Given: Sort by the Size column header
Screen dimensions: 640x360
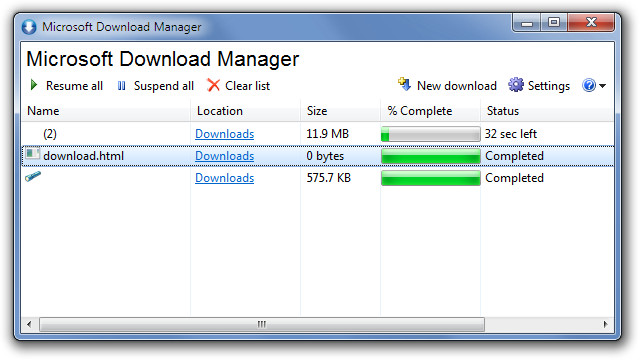Looking at the screenshot, I should click(x=340, y=111).
